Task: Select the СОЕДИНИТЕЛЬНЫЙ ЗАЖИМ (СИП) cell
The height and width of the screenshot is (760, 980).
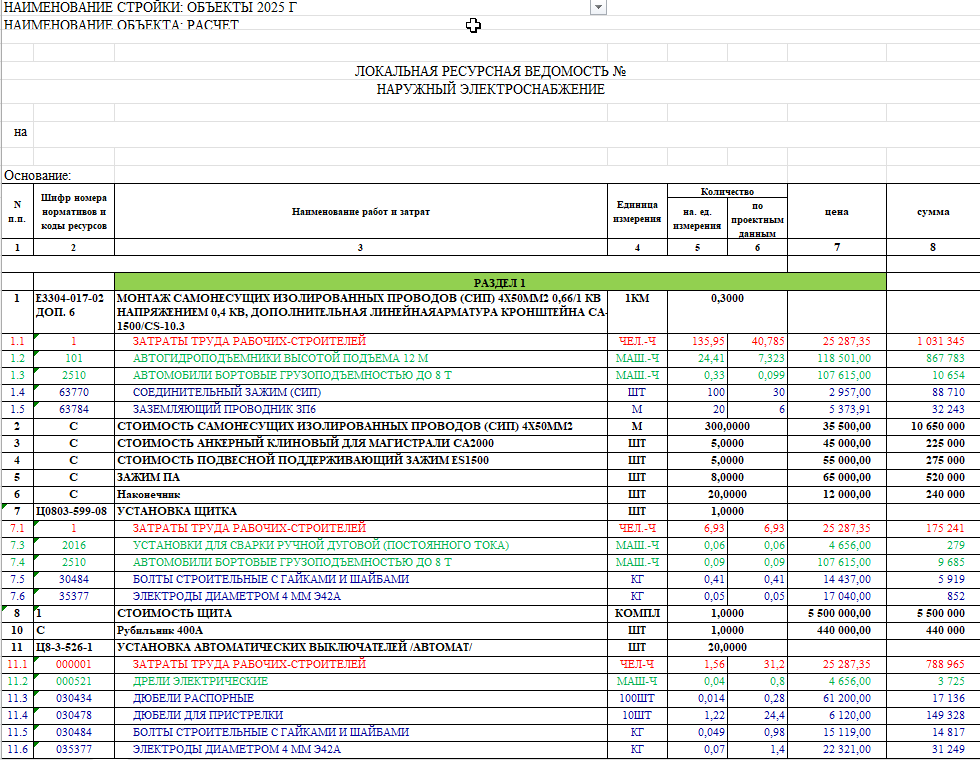Action: click(x=361, y=392)
